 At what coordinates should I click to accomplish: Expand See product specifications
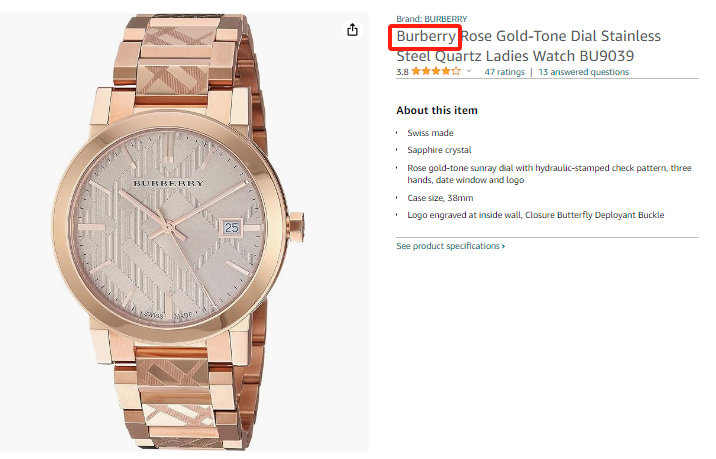point(450,246)
